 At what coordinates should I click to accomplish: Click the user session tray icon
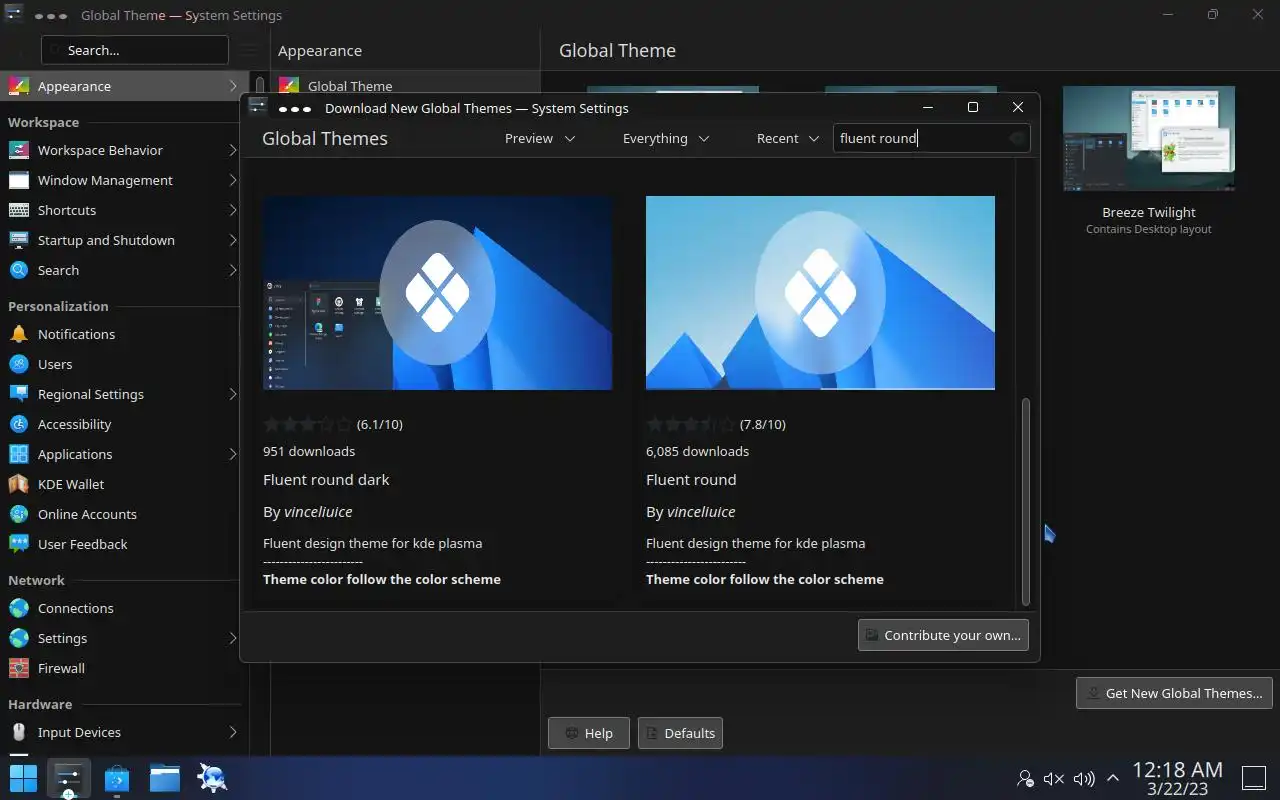[1025, 778]
